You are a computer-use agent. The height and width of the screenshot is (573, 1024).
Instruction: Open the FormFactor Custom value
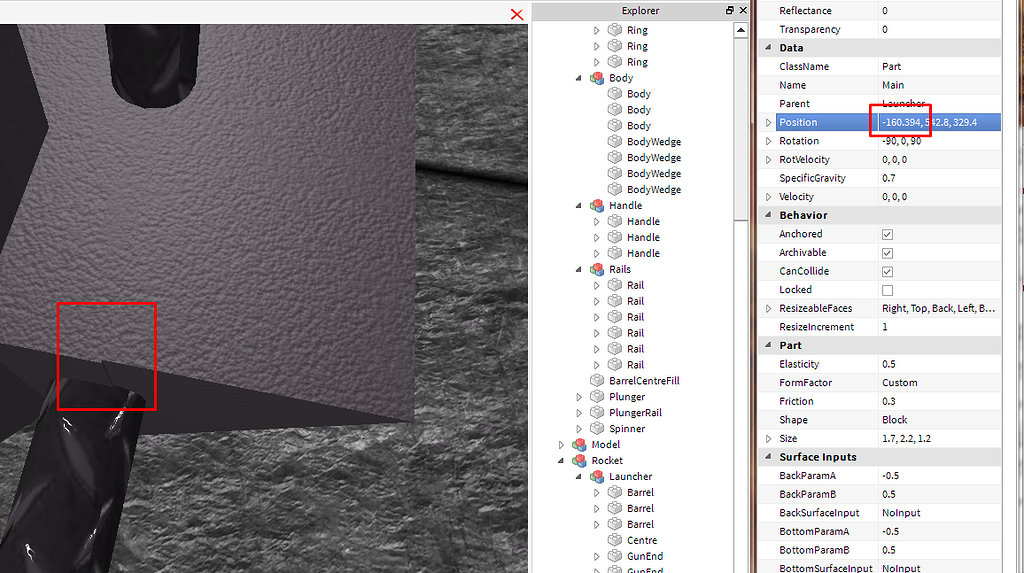pyautogui.click(x=940, y=383)
